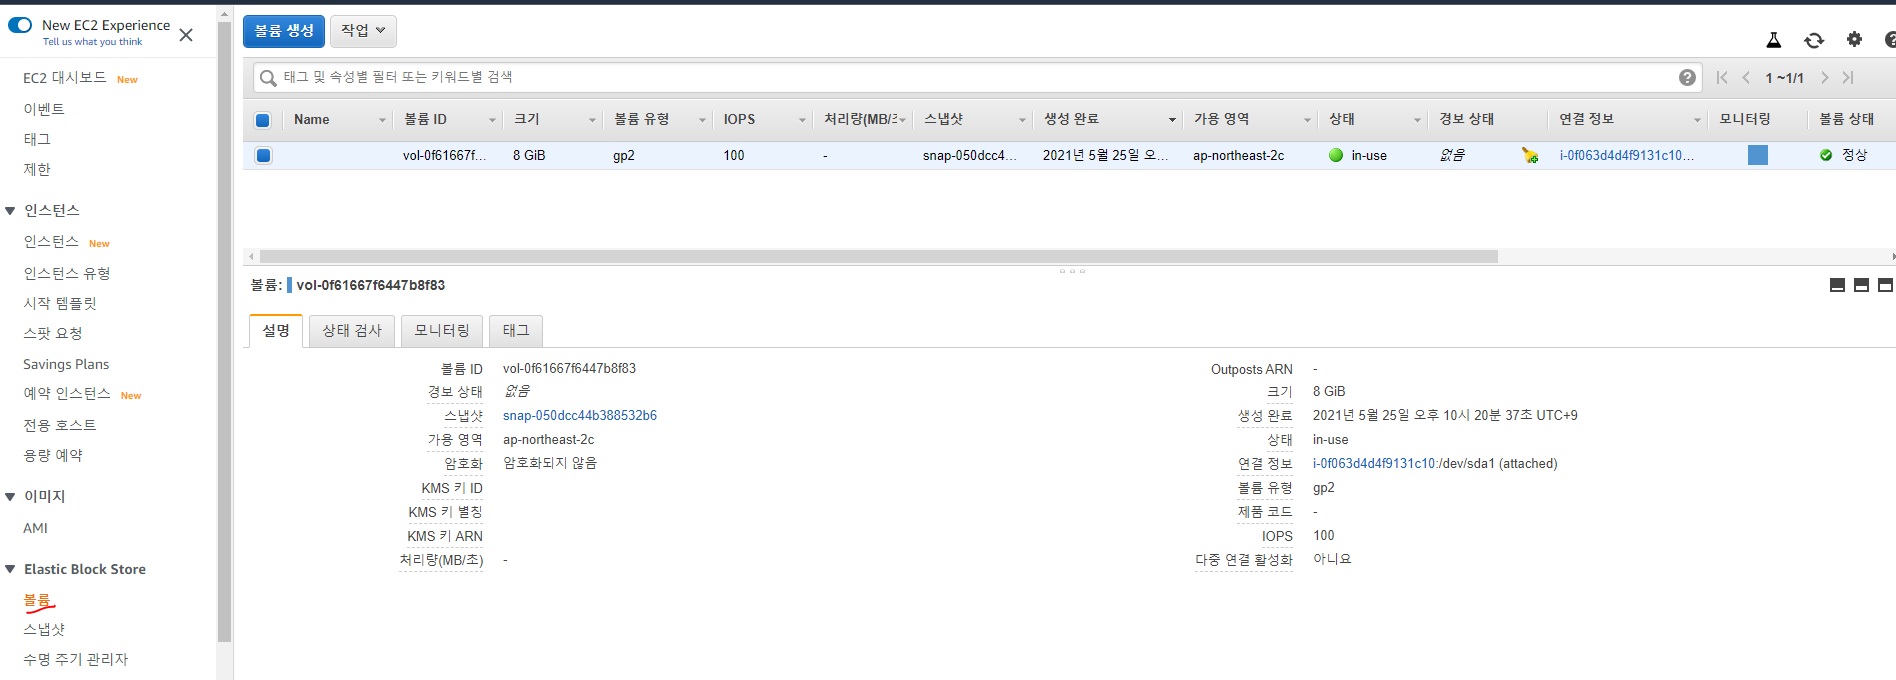Open the 볼륨 ID column sort arrow

[492, 120]
